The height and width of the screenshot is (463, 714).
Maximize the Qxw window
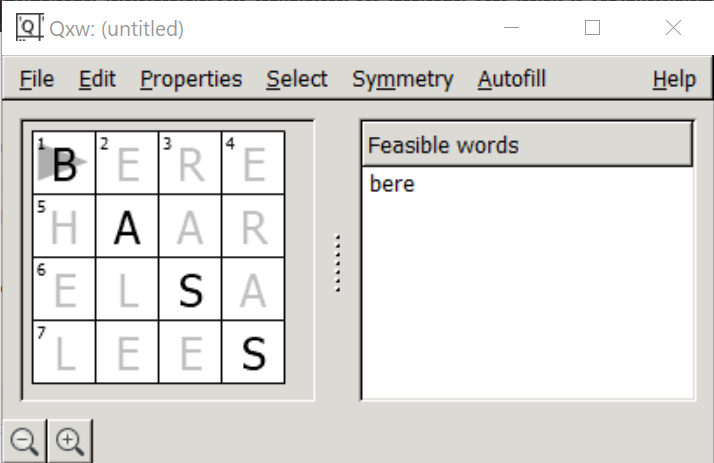[592, 28]
